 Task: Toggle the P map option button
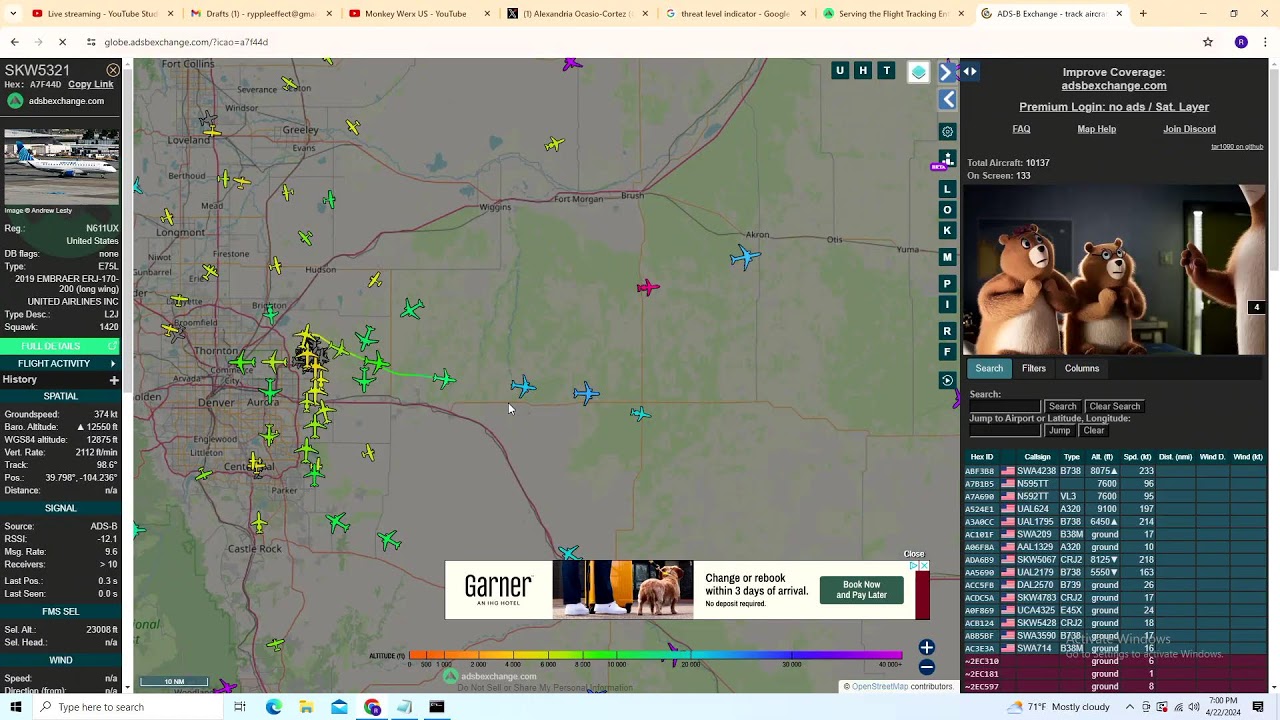tap(947, 284)
